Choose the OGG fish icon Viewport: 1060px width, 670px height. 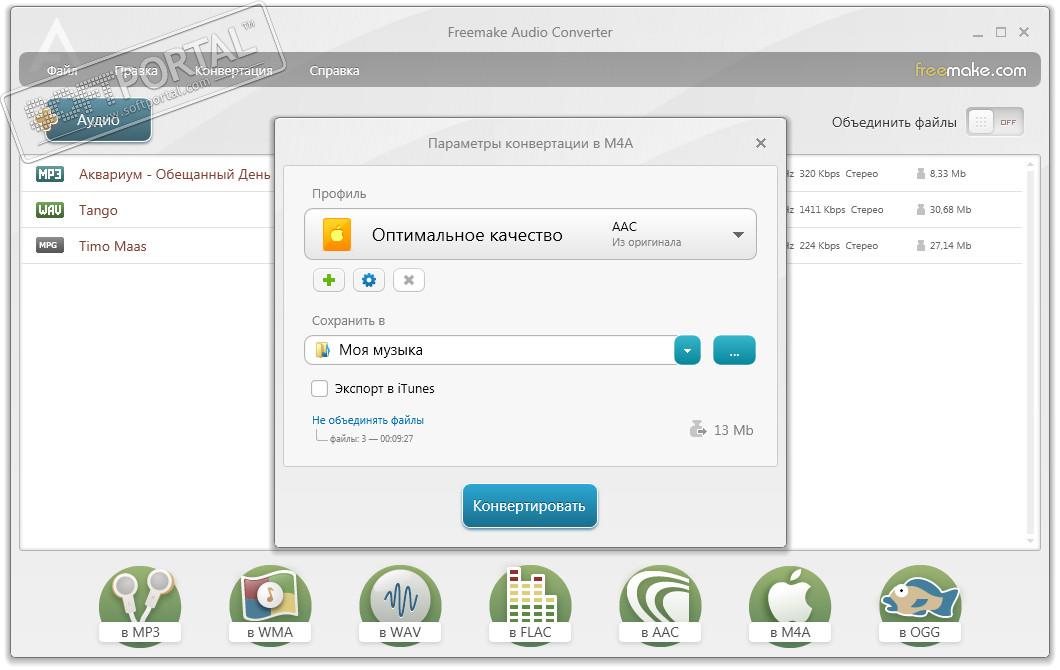coord(919,605)
